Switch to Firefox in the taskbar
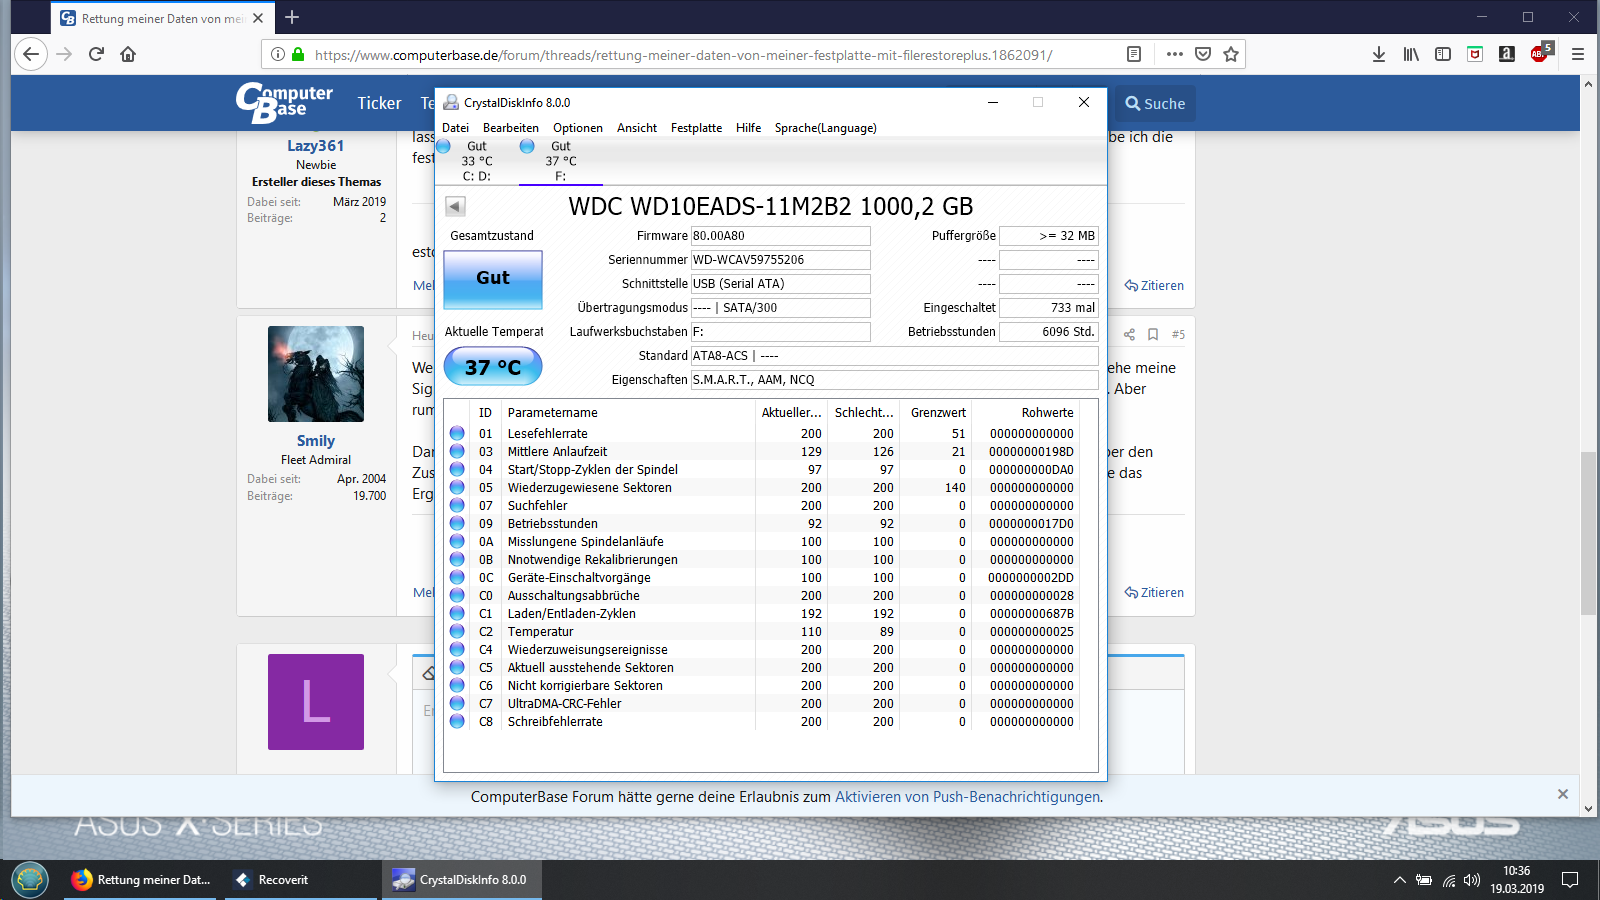Viewport: 1600px width, 900px height. tap(141, 880)
